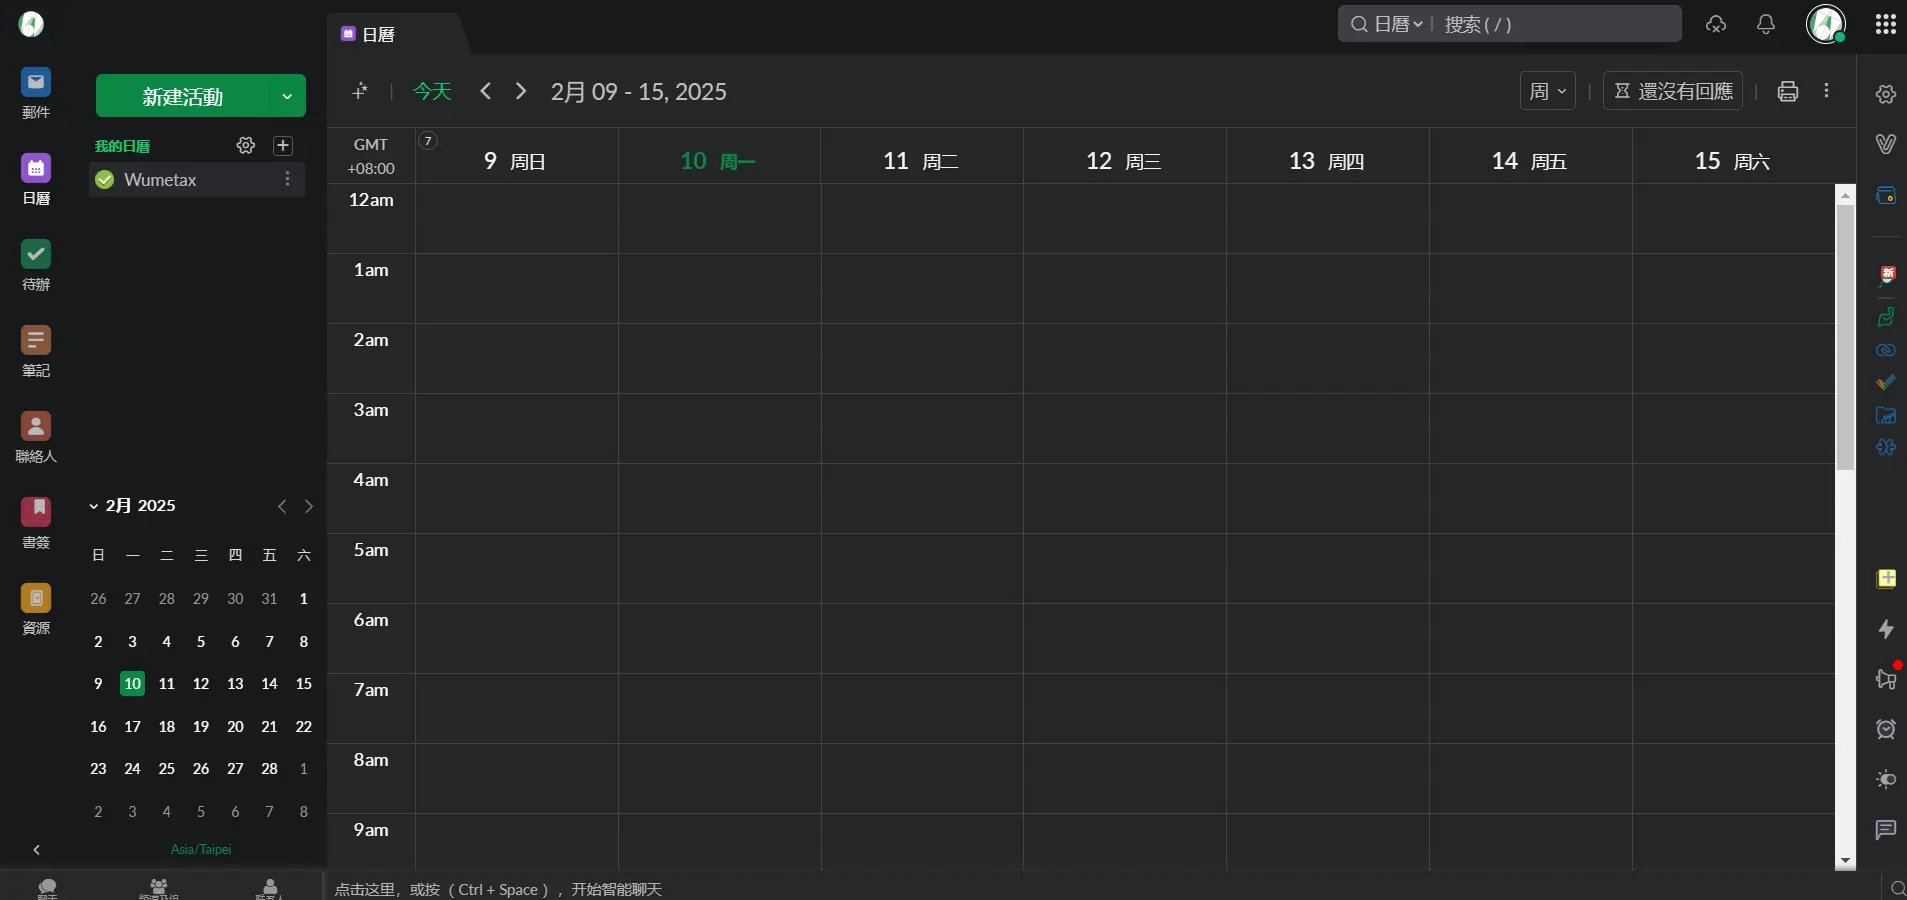The height and width of the screenshot is (900, 1907).
Task: Select February 20 in the mini calendar
Action: pyautogui.click(x=235, y=727)
